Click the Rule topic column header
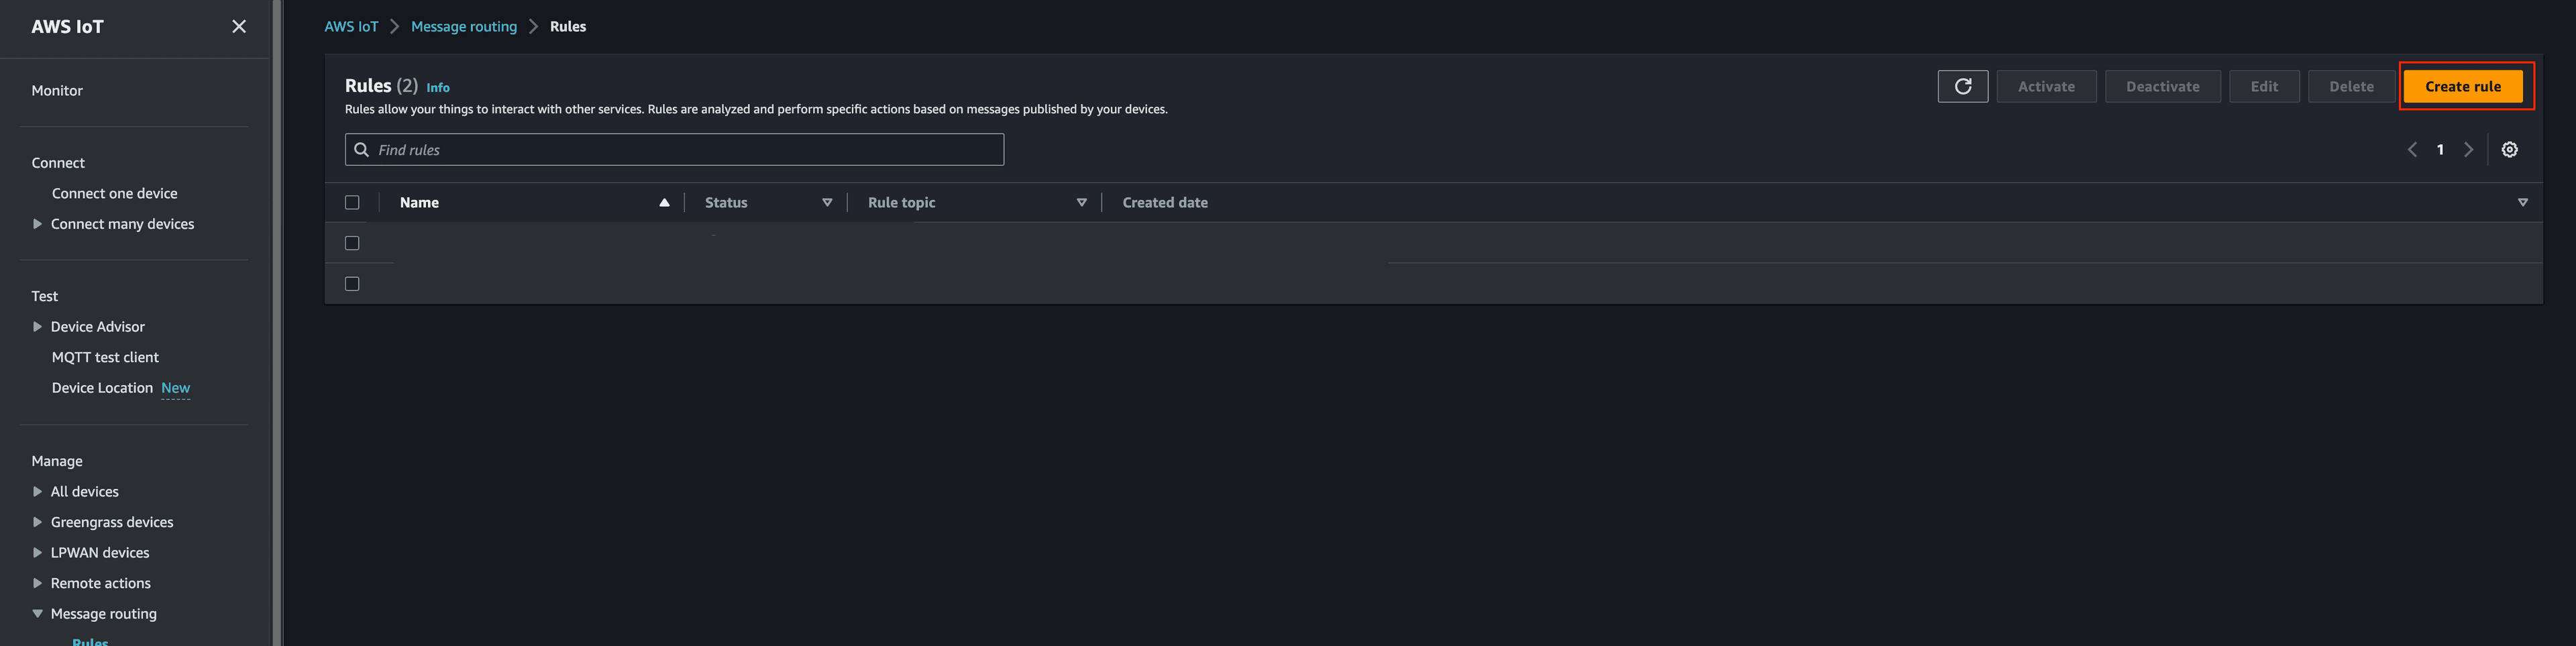The height and width of the screenshot is (646, 2576). 901,202
